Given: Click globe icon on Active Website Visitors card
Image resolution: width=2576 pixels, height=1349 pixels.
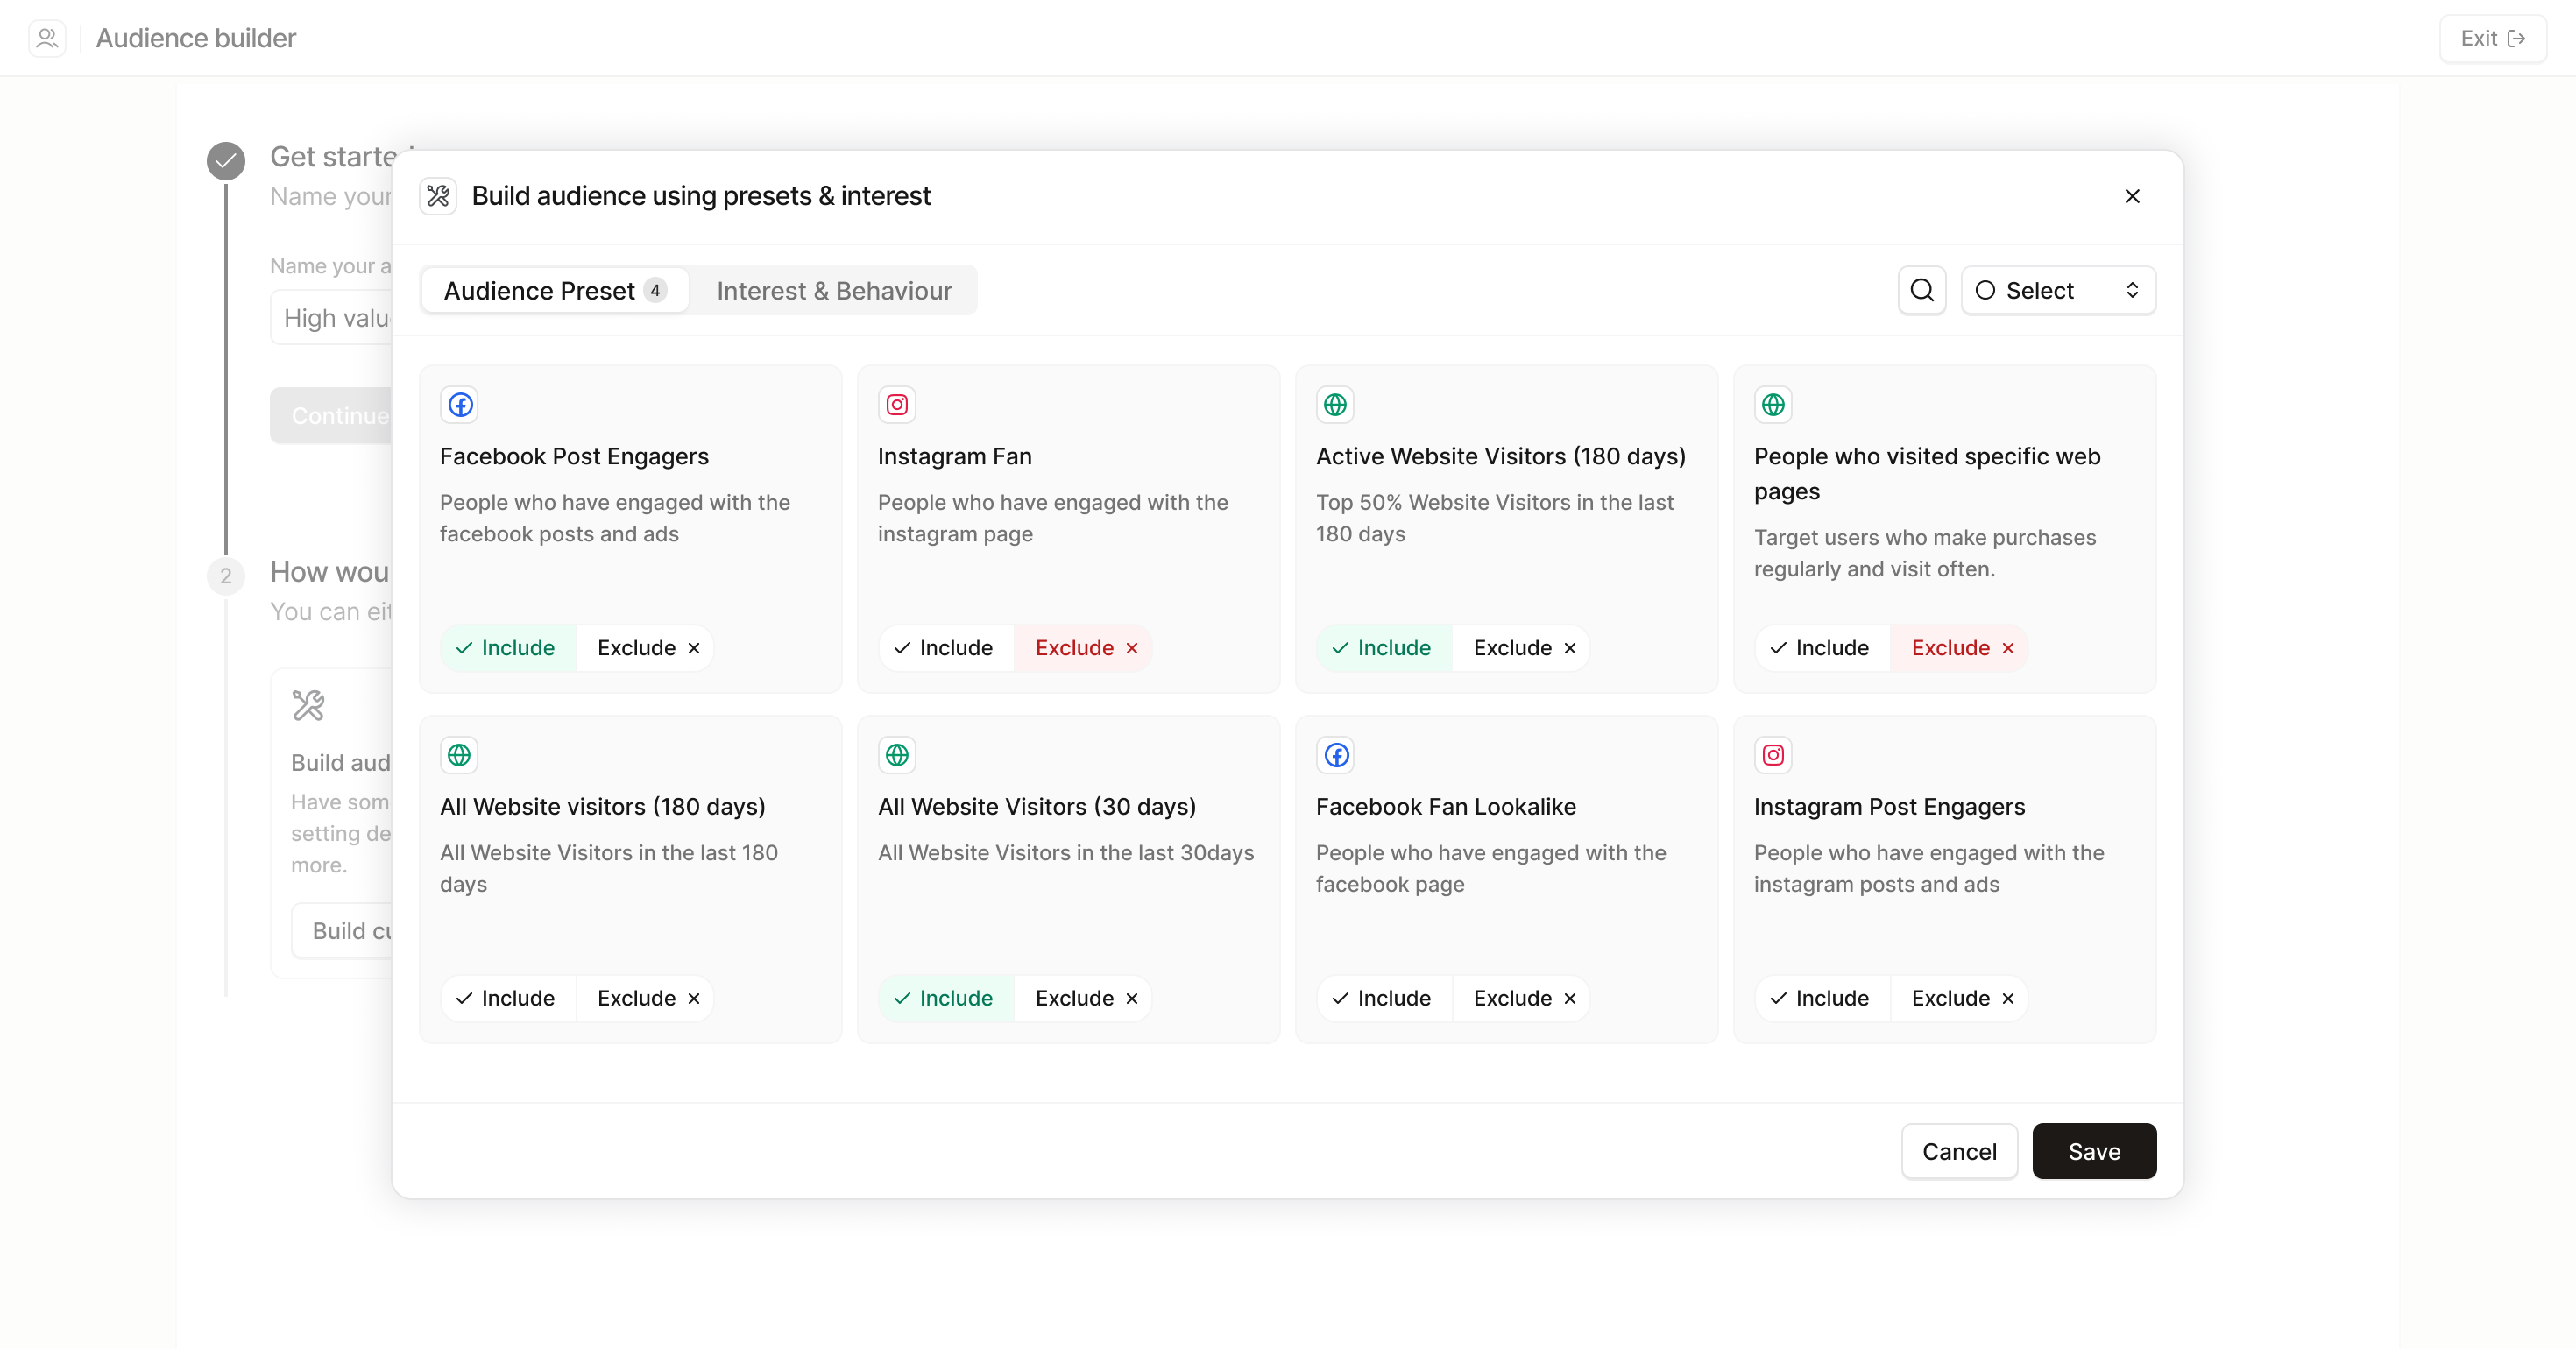Looking at the screenshot, I should point(1335,405).
